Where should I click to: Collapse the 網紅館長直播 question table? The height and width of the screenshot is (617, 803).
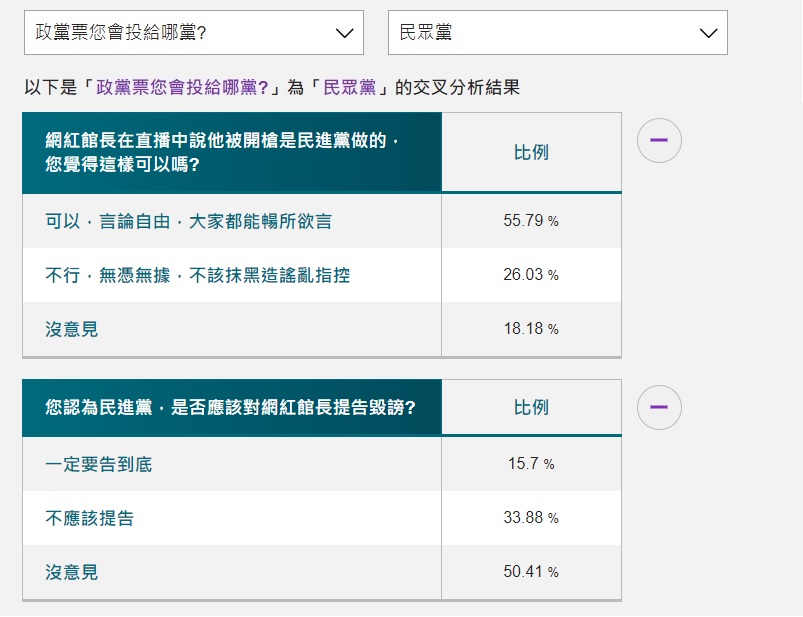[x=659, y=140]
